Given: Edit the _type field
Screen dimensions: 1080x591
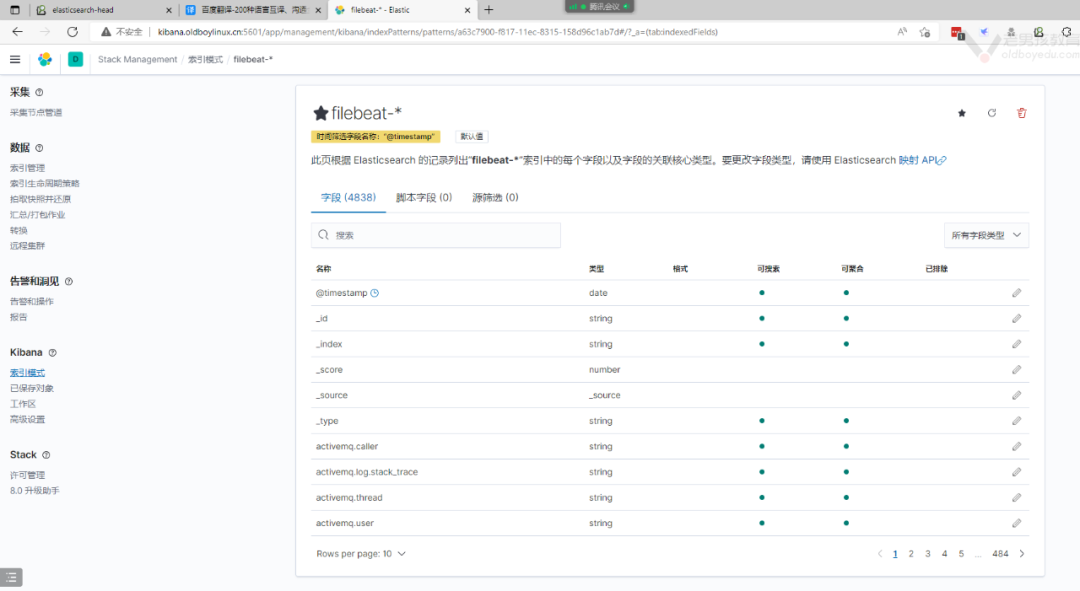Looking at the screenshot, I should [x=1017, y=421].
